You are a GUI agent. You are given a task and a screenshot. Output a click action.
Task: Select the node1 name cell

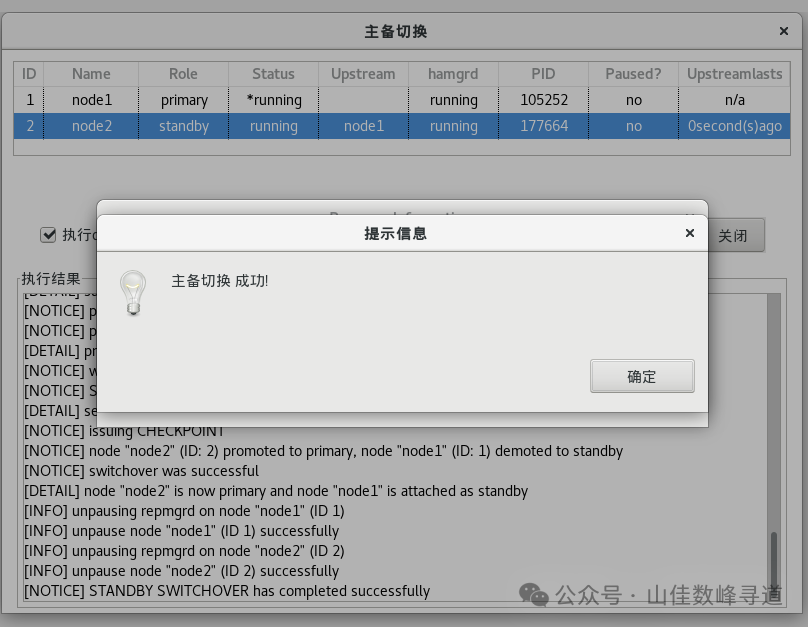[91, 99]
